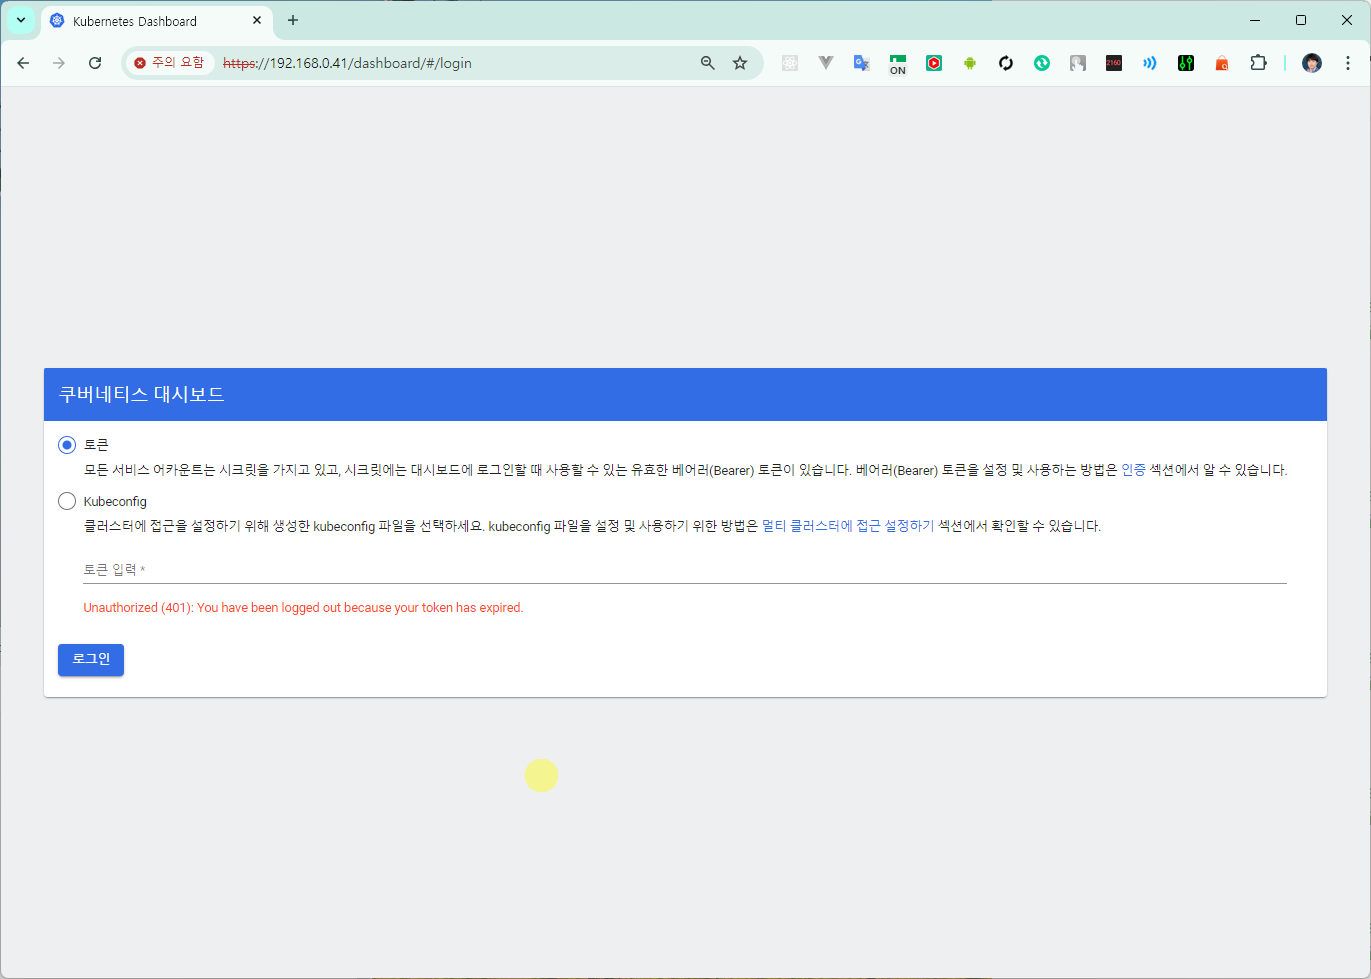The width and height of the screenshot is (1371, 979).
Task: Click the 로그인 button
Action: pyautogui.click(x=91, y=660)
